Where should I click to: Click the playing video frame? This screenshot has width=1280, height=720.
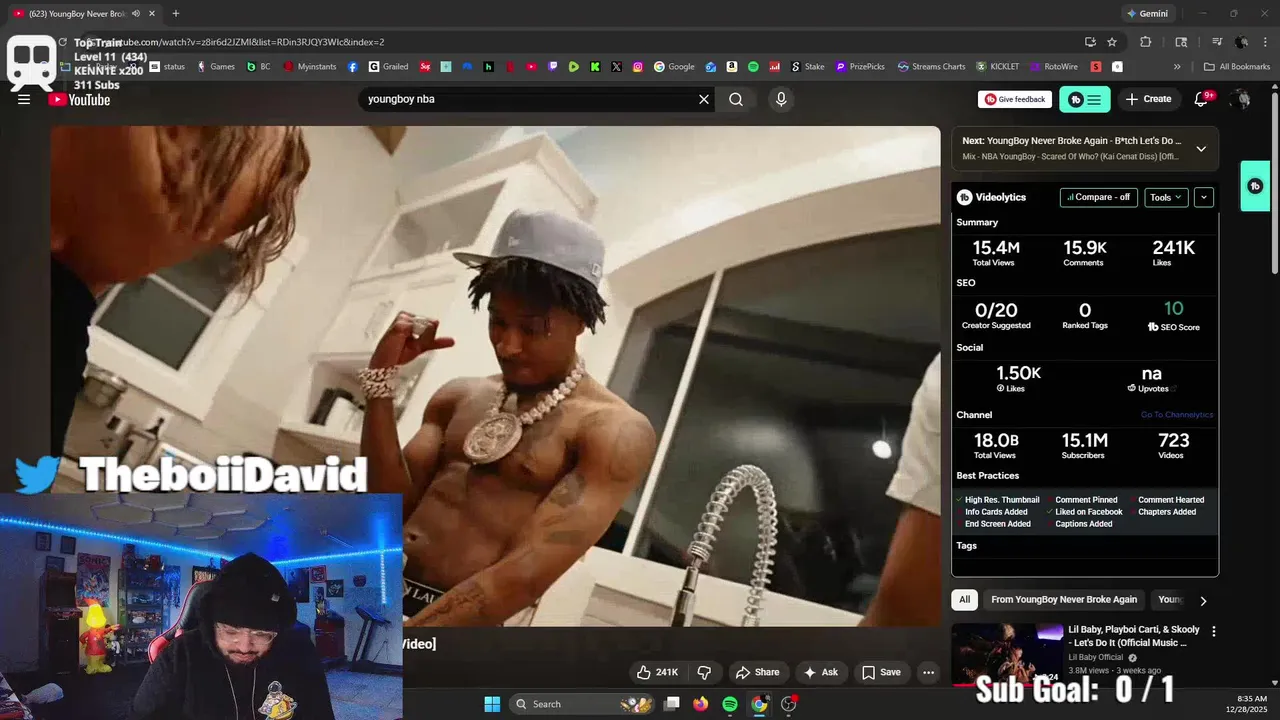pyautogui.click(x=496, y=376)
